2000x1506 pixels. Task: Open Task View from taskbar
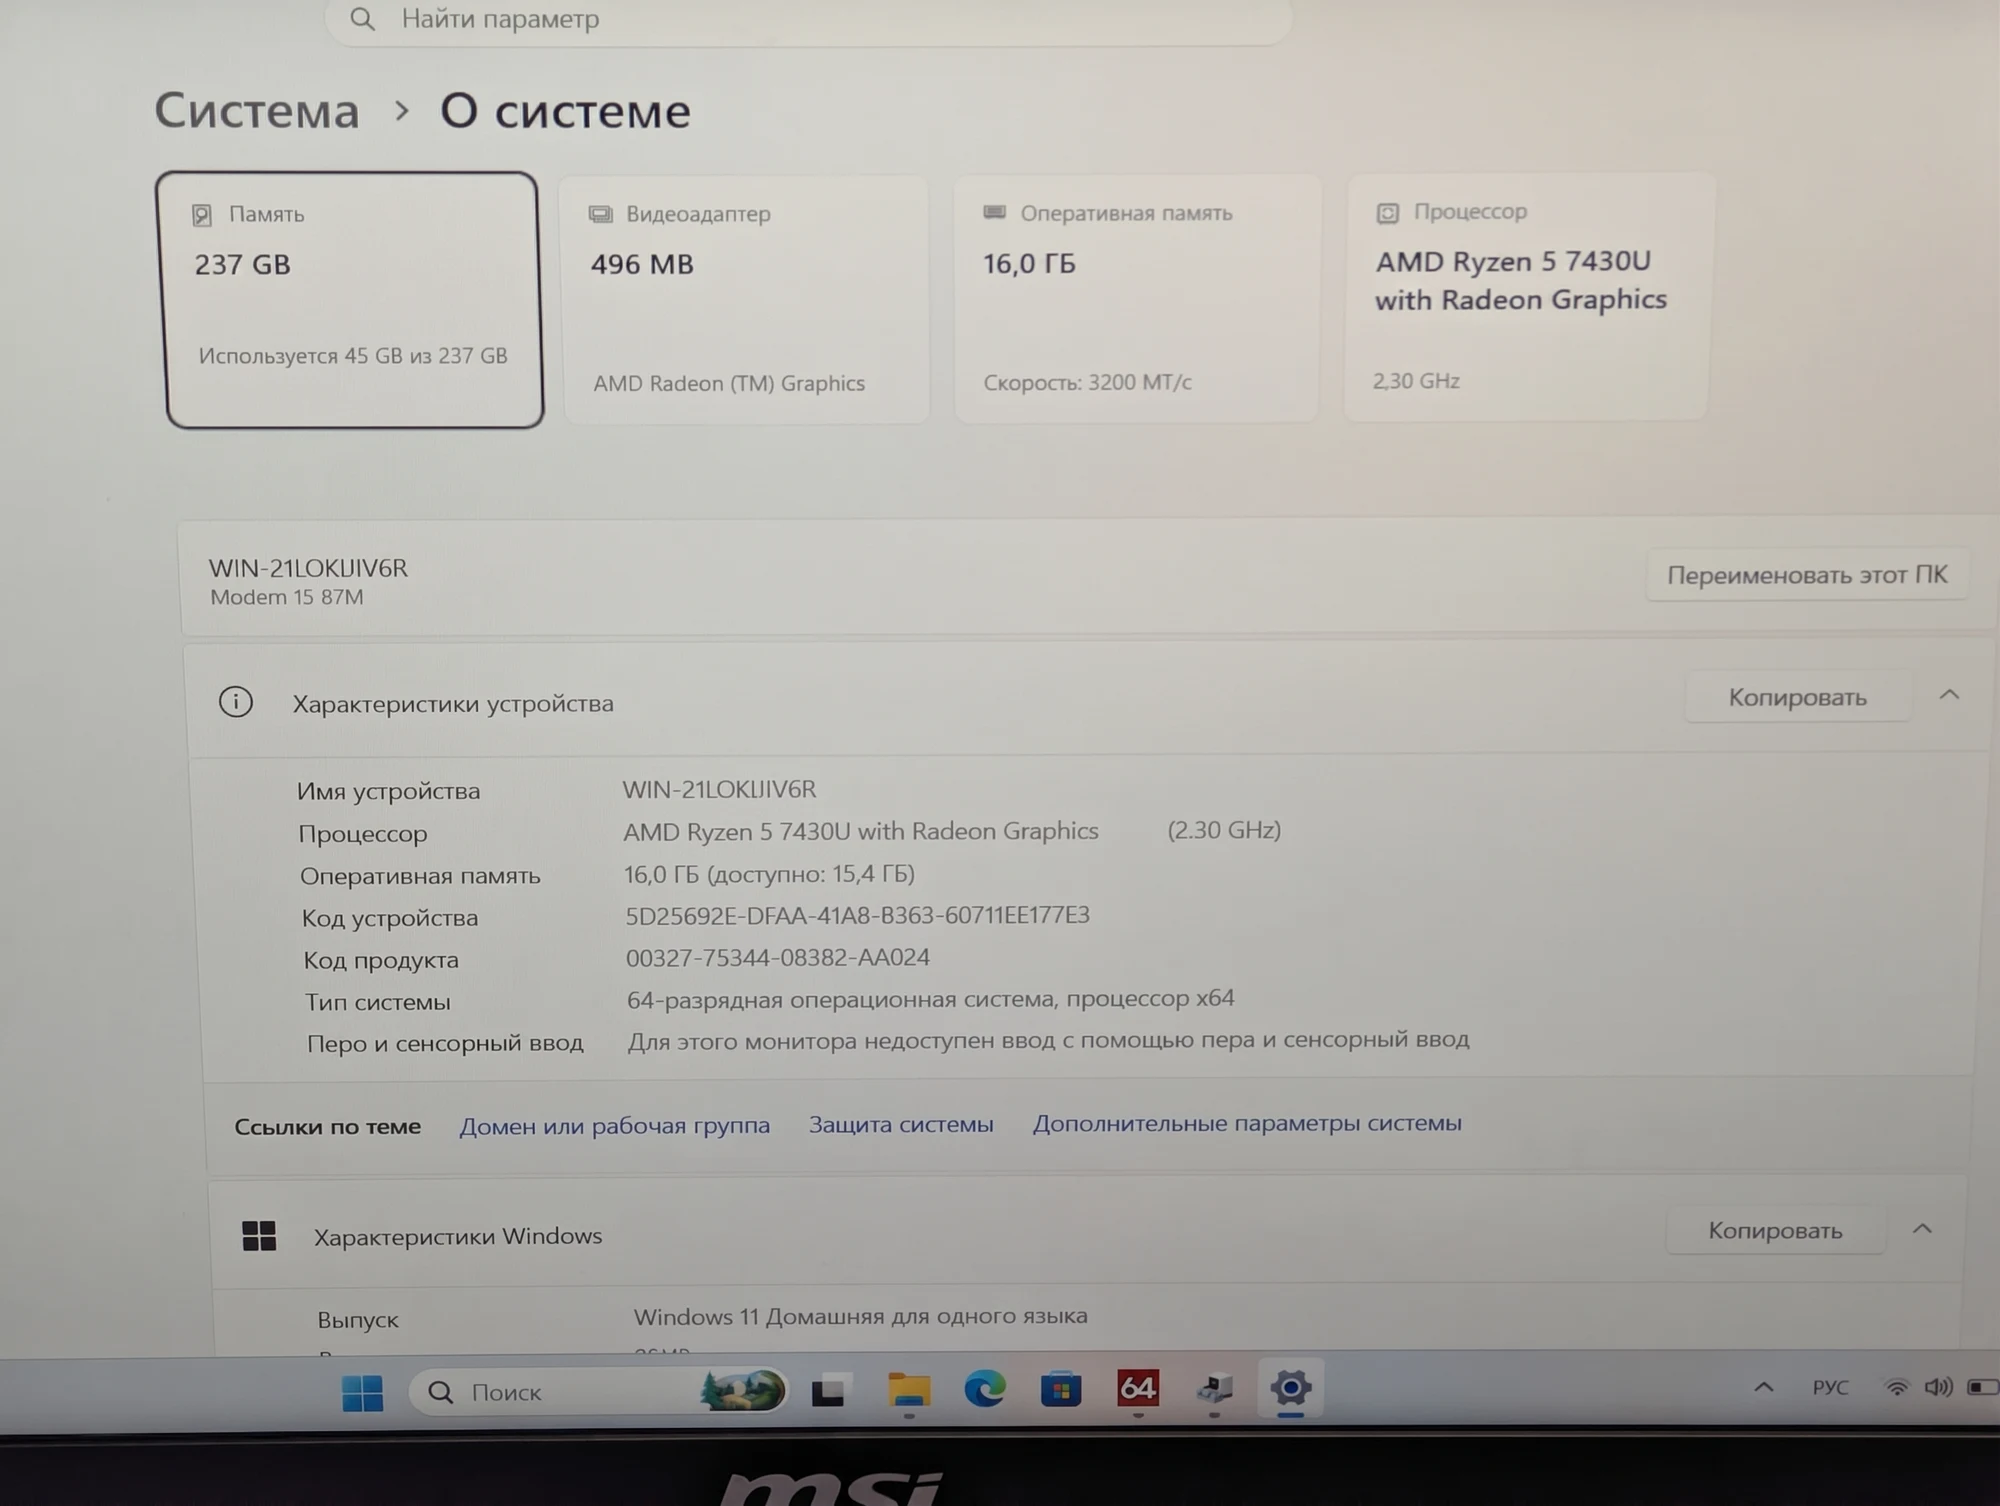click(x=828, y=1391)
